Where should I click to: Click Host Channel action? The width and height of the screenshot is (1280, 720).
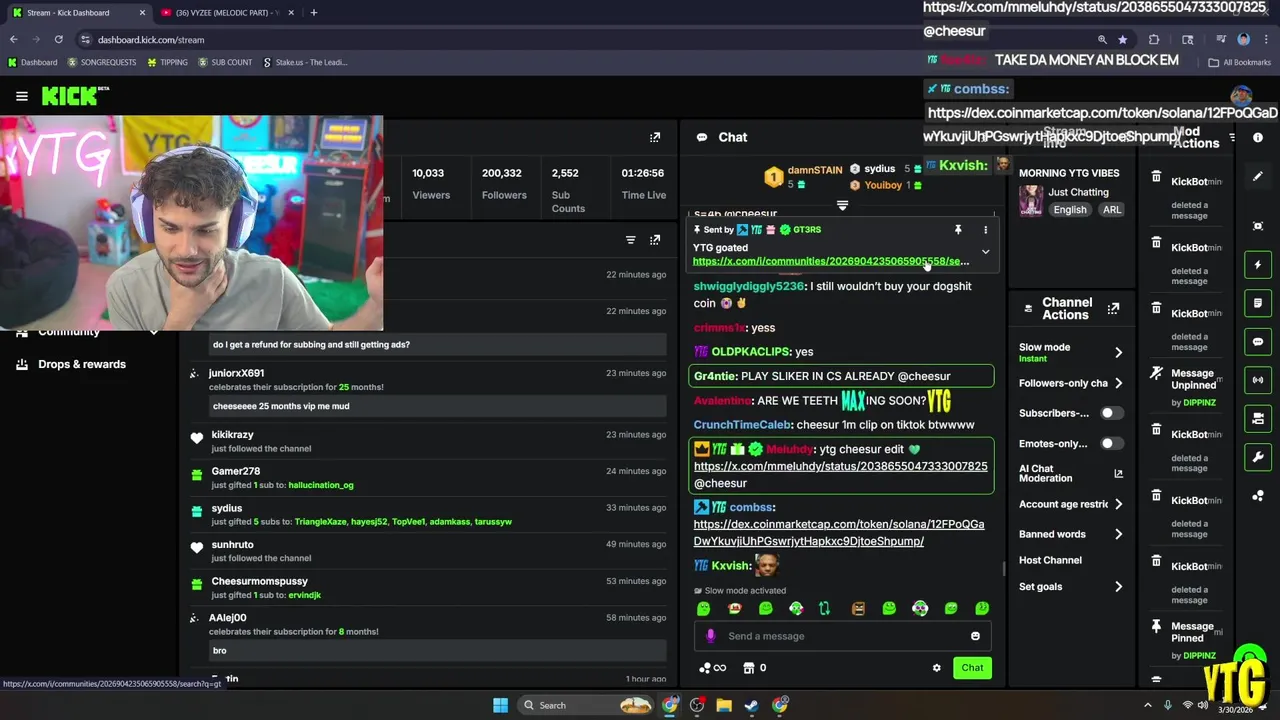coord(1050,560)
